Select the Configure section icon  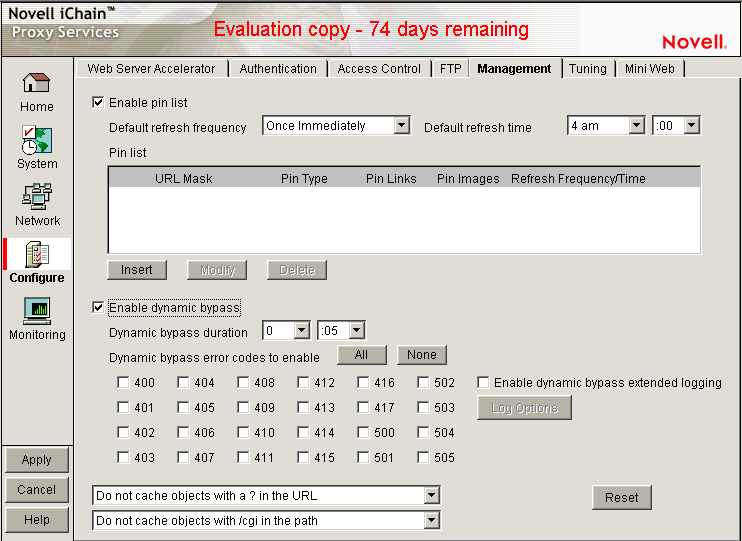click(36, 254)
